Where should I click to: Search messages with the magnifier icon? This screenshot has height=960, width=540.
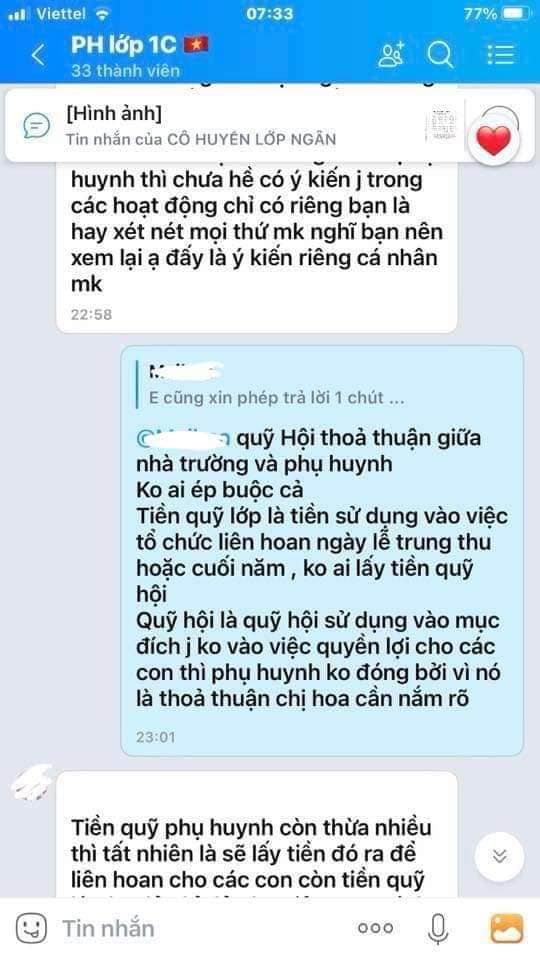pyautogui.click(x=440, y=55)
